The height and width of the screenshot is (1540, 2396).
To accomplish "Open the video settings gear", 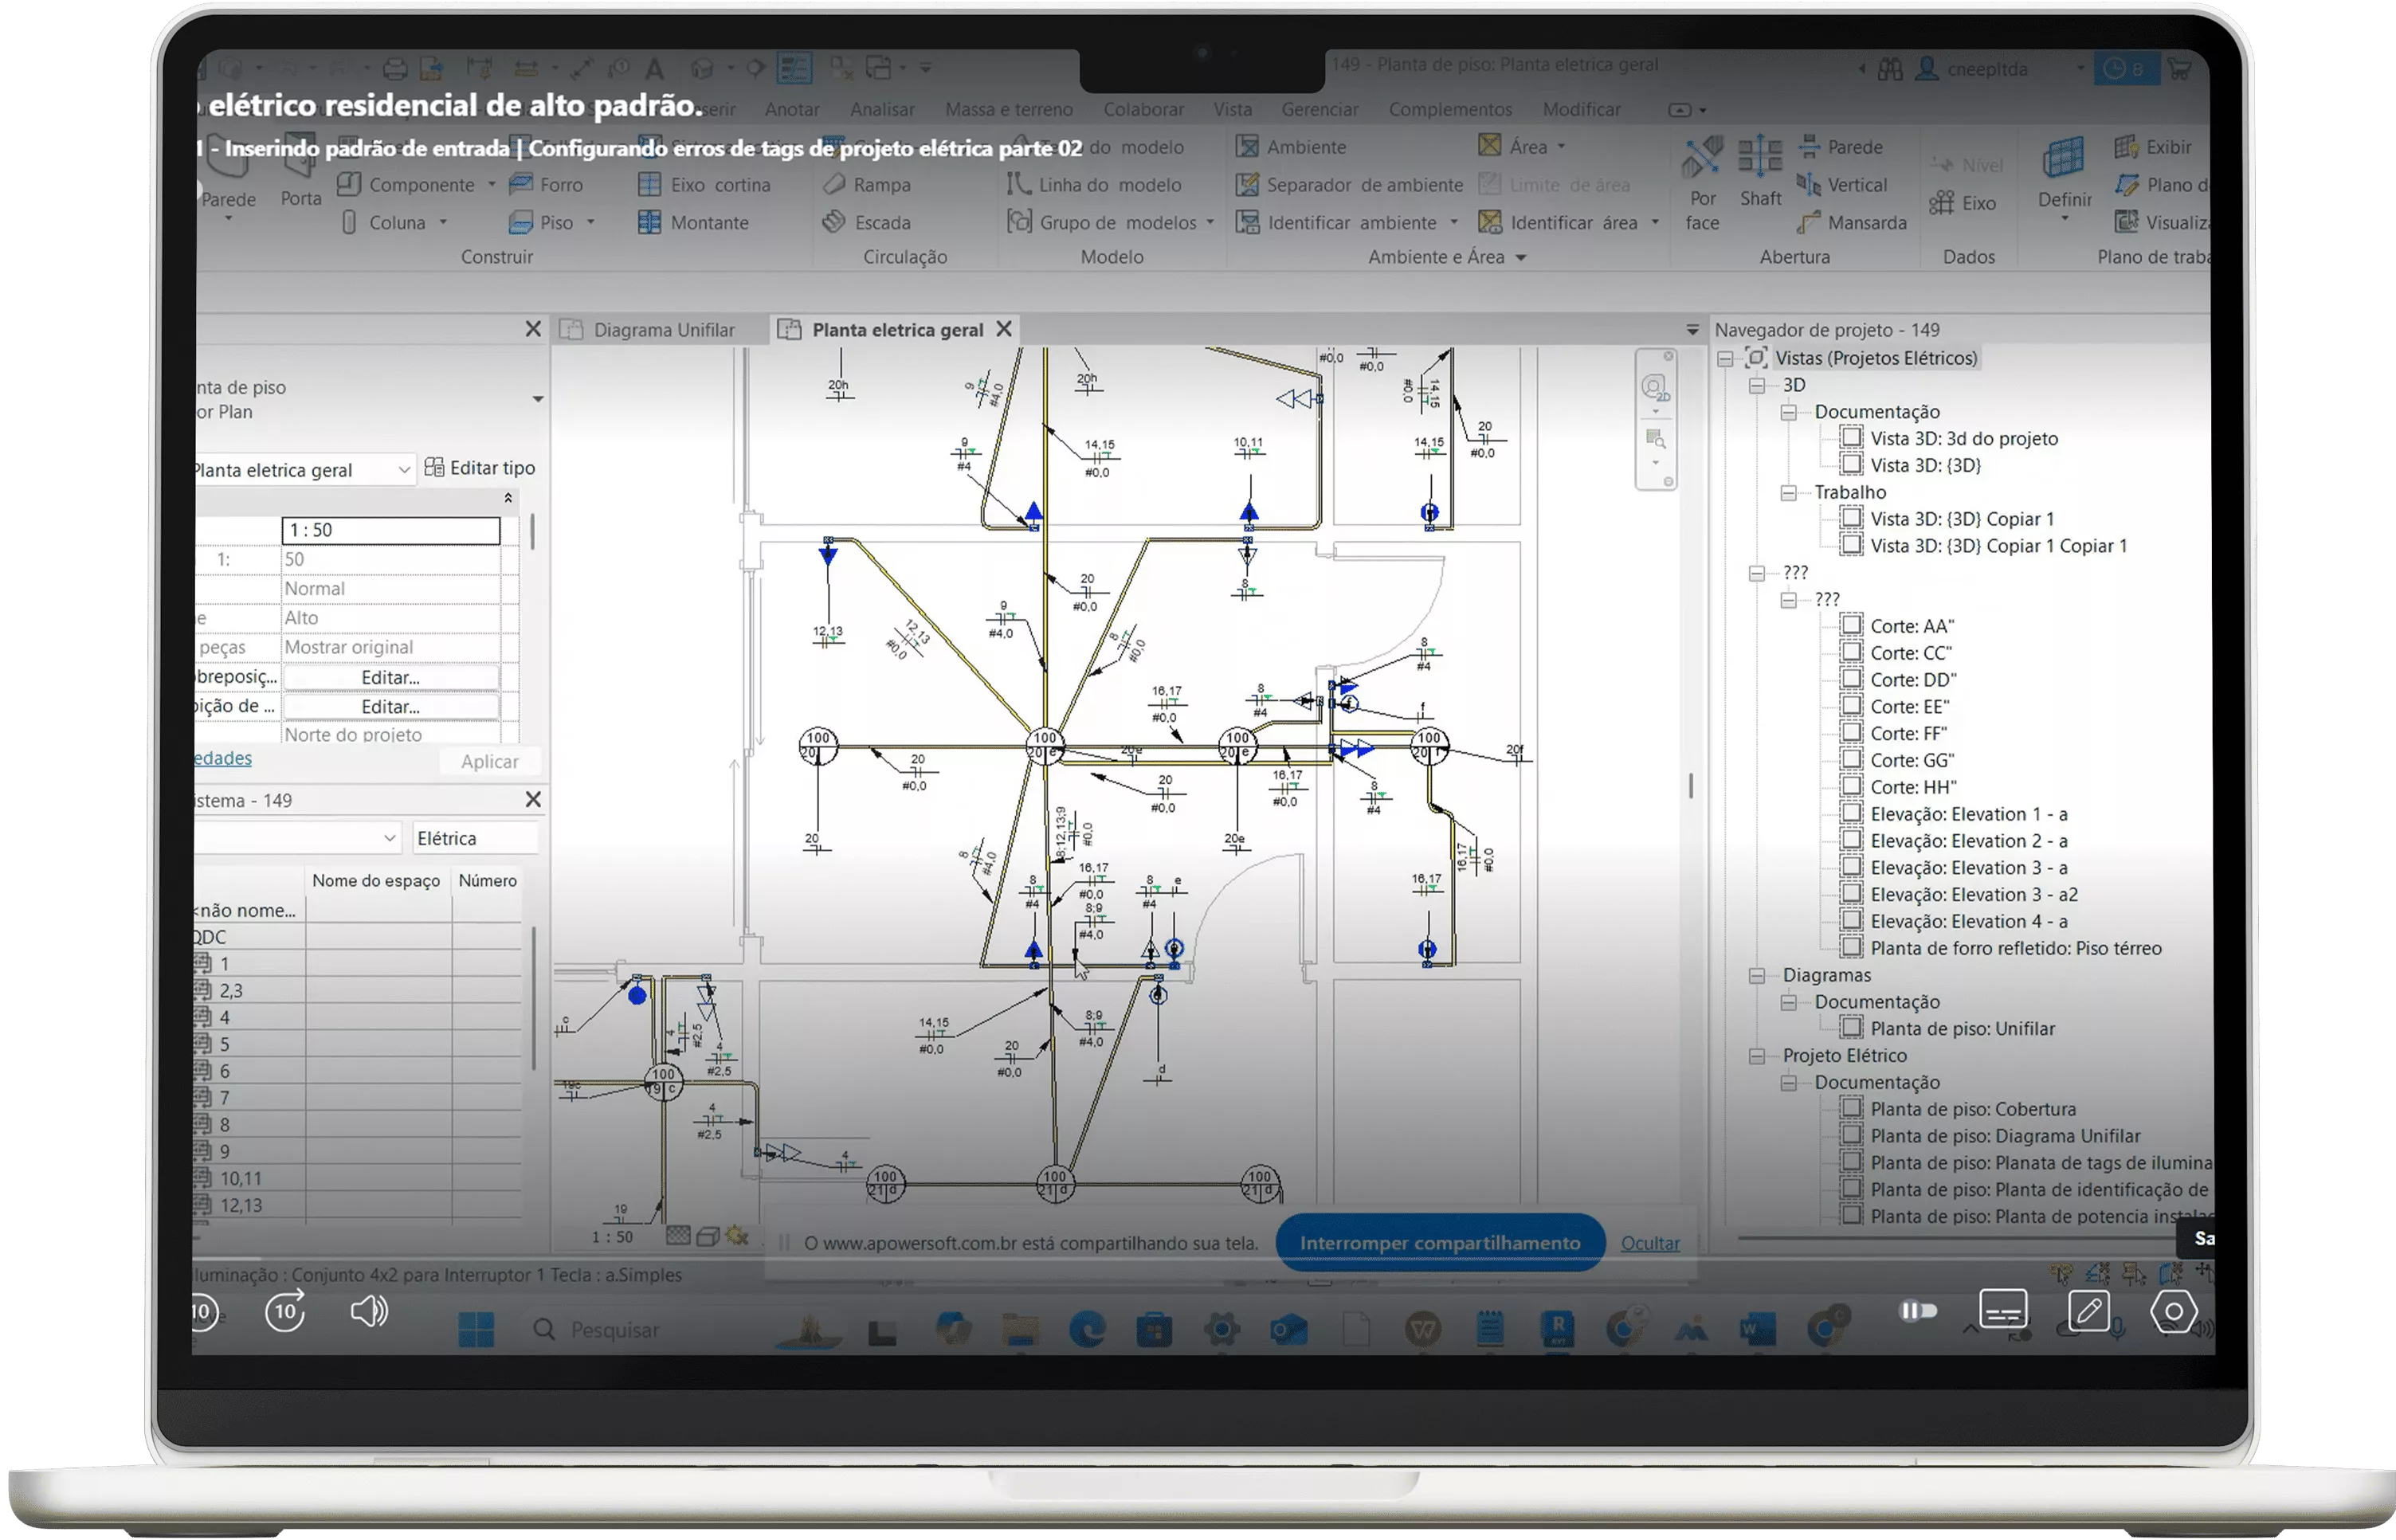I will [x=2174, y=1311].
